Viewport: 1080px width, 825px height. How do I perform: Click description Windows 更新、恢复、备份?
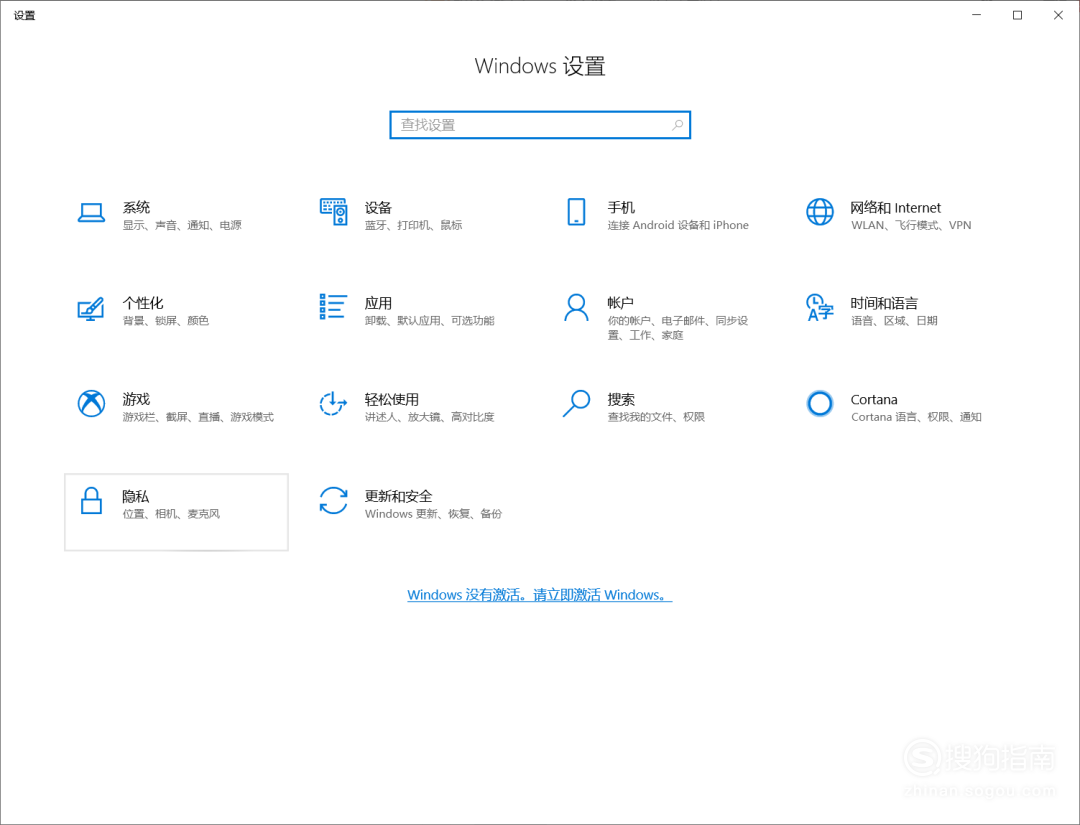point(433,514)
